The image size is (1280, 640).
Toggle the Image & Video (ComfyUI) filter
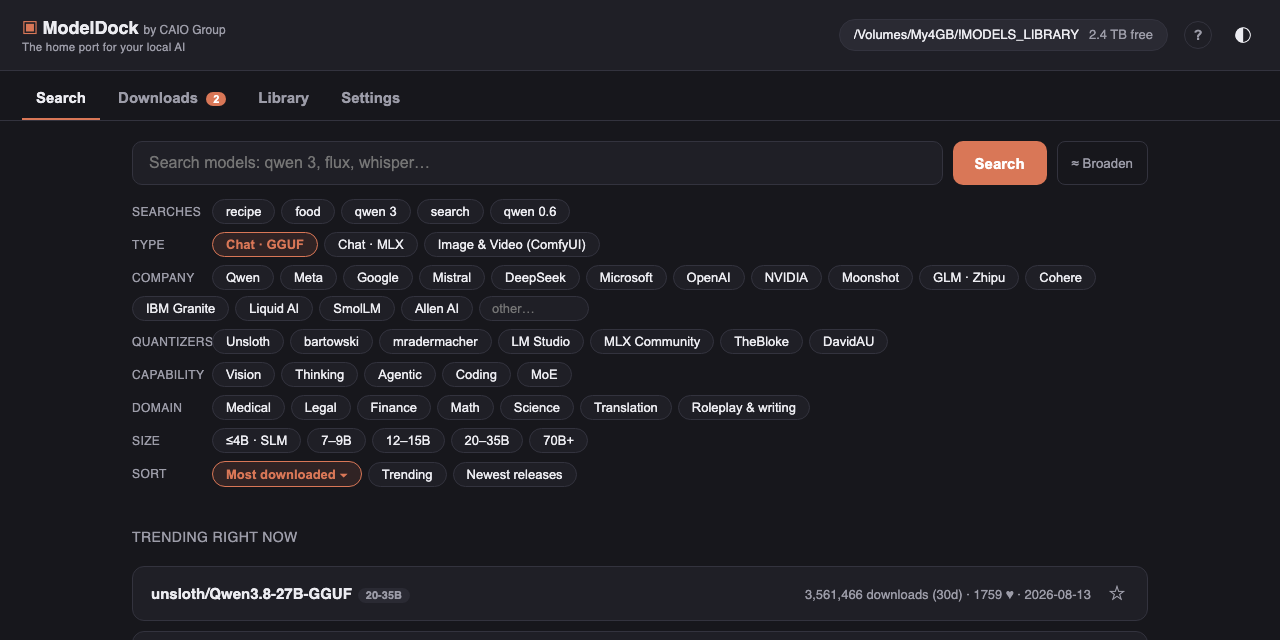click(x=512, y=244)
